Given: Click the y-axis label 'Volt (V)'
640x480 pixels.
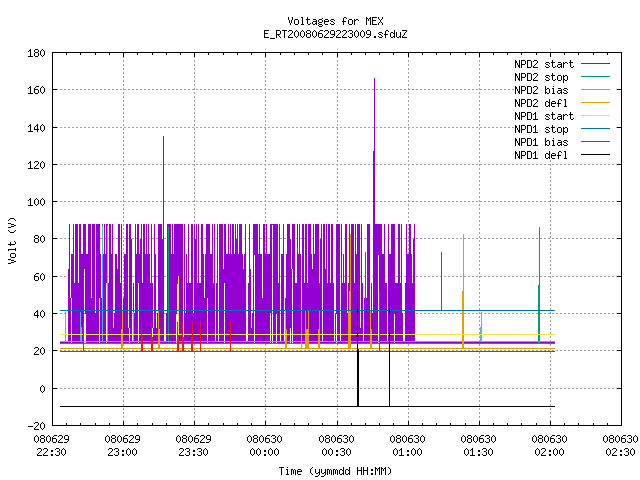Looking at the screenshot, I should coord(12,240).
